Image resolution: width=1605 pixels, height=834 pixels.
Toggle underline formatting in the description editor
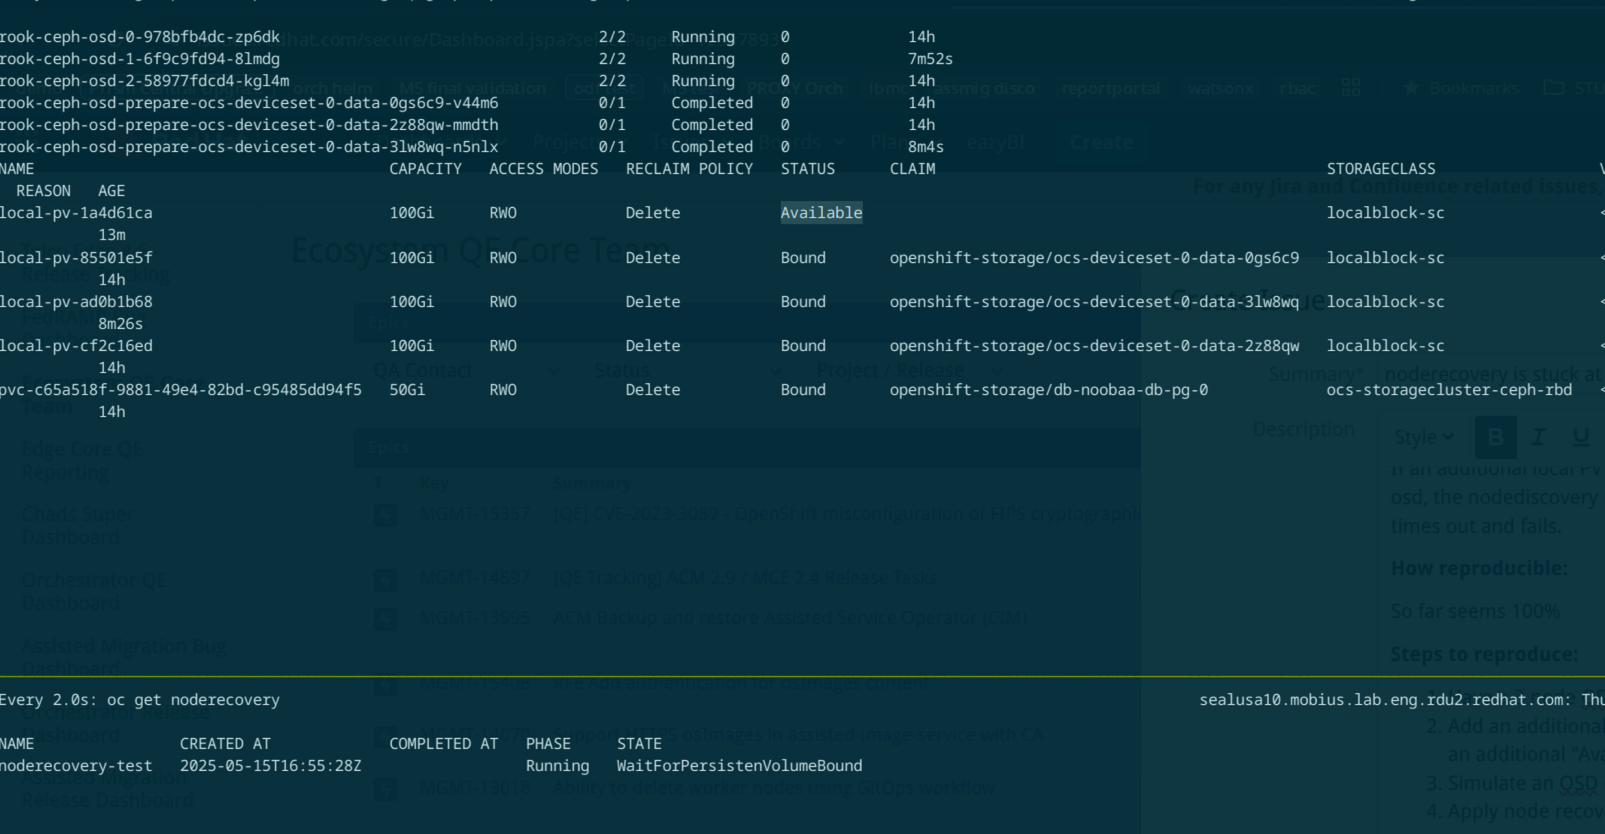pyautogui.click(x=1581, y=437)
